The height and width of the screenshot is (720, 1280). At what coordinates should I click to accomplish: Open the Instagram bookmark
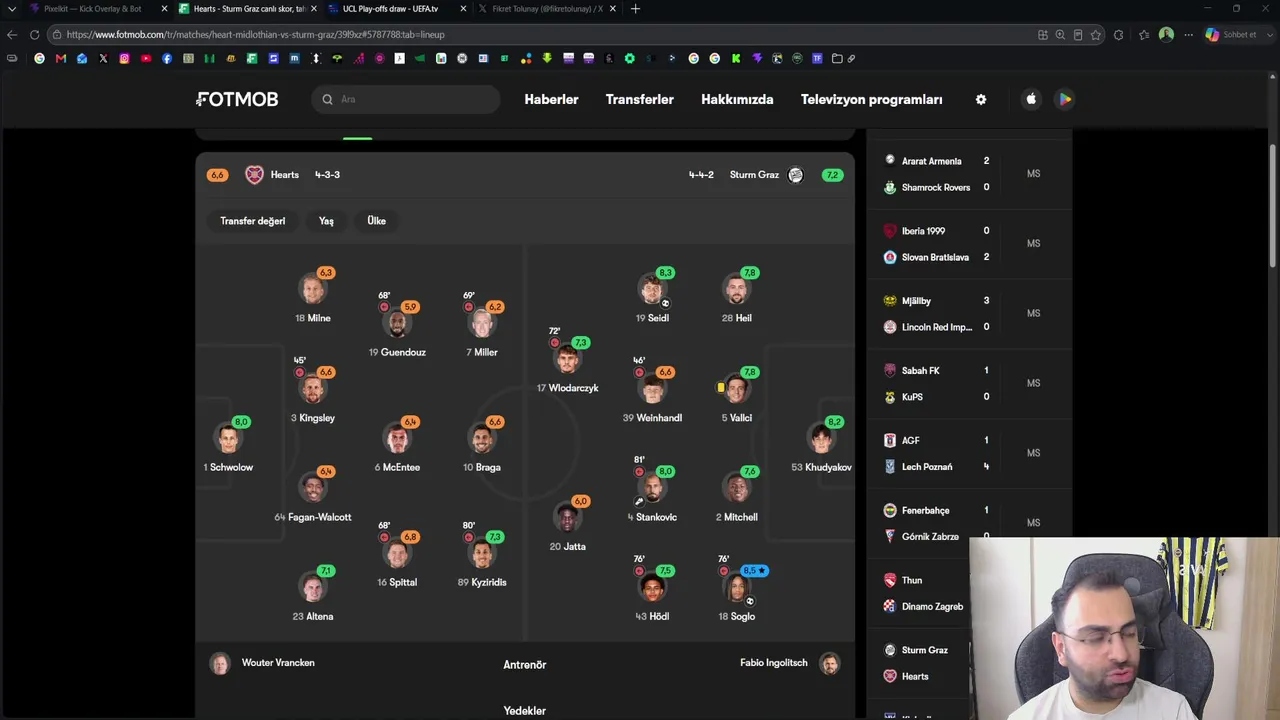coord(124,58)
